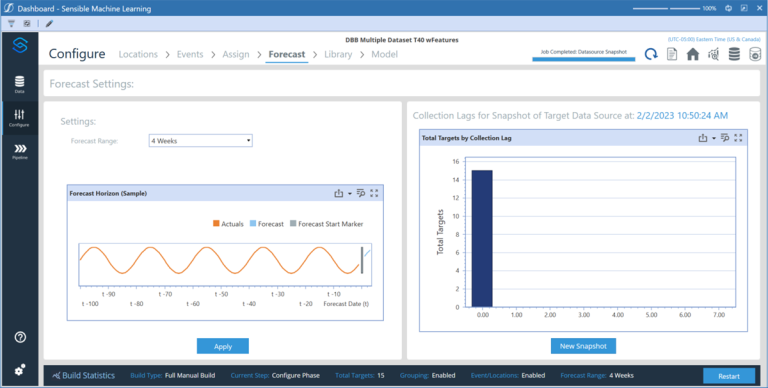Screen dimensions: 768x388
Task: Open the Forecast Range dropdown
Action: [x=200, y=141]
